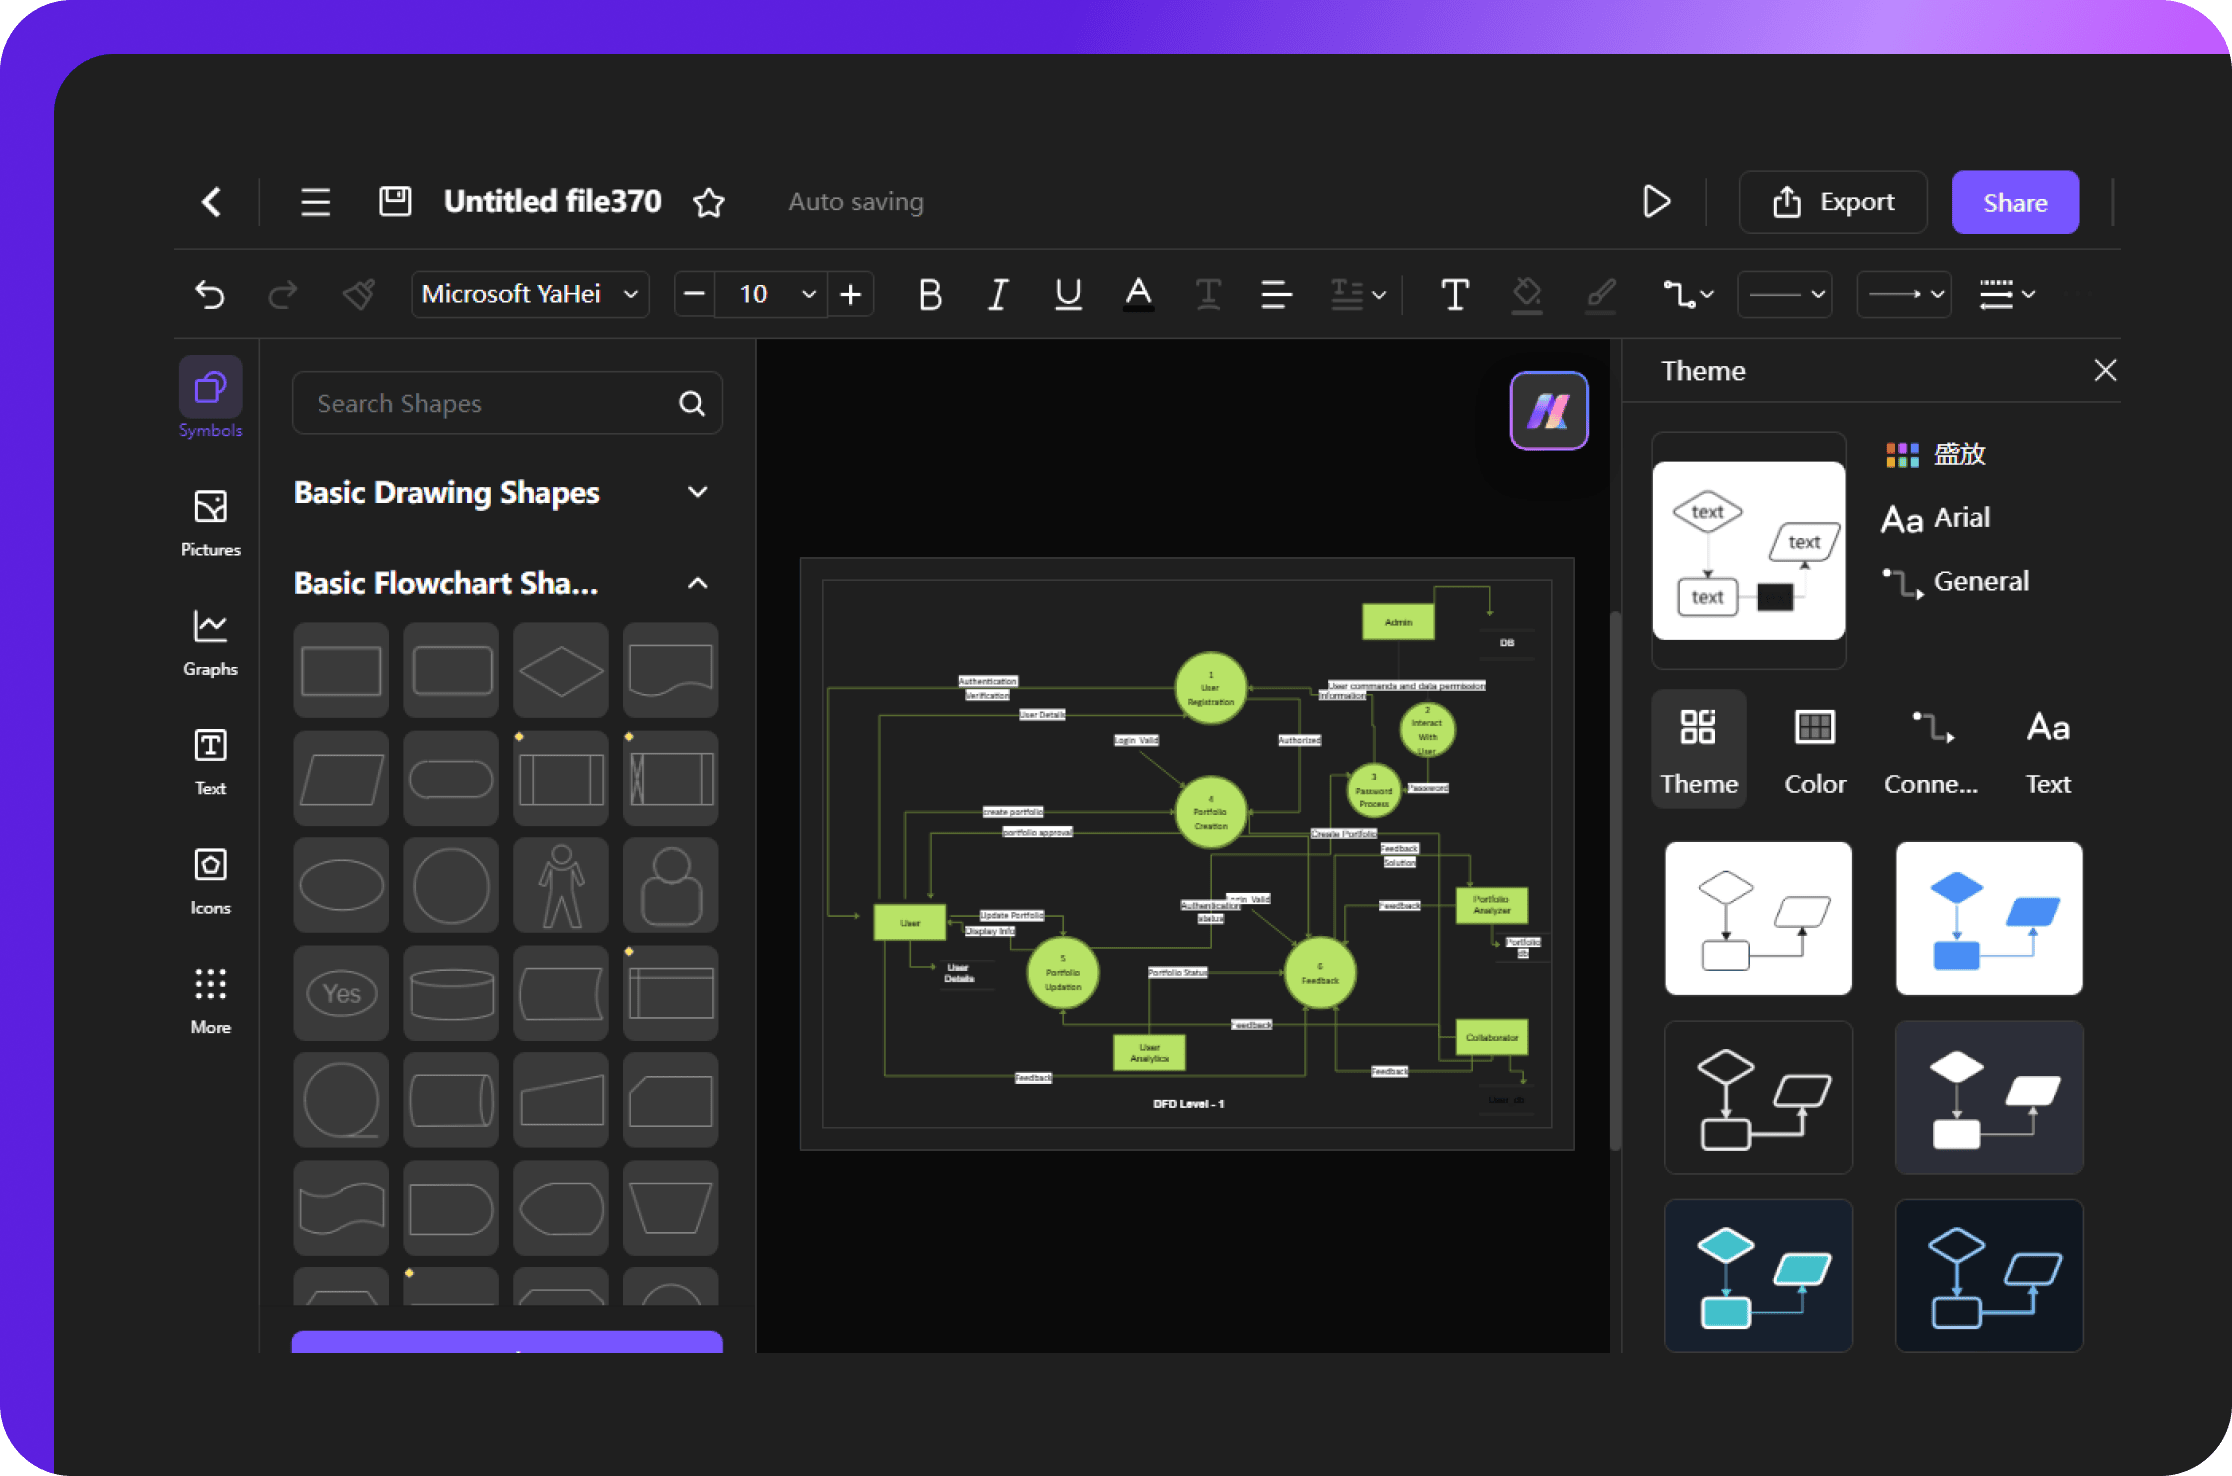Star the Untitled file370 as favorite
The width and height of the screenshot is (2232, 1476).
click(x=709, y=201)
